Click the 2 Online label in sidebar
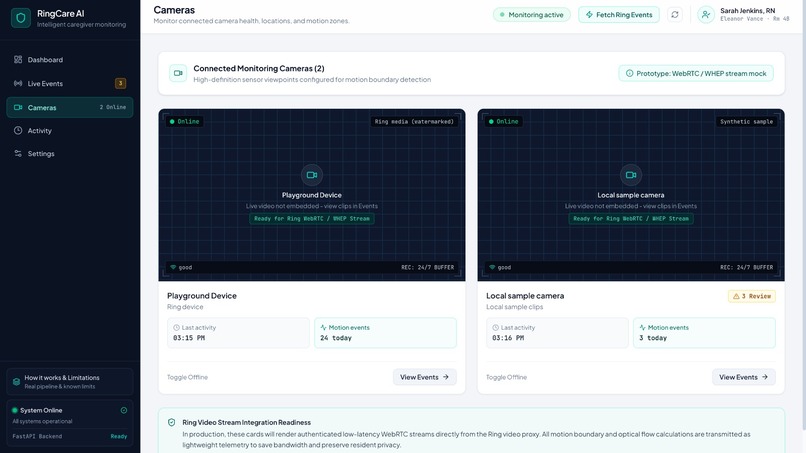 tap(113, 107)
